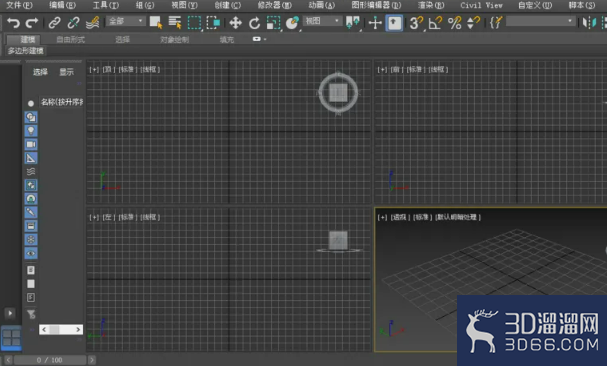Image resolution: width=607 pixels, height=366 pixels.
Task: Open the Perspective viewport [+] menu
Action: click(x=382, y=217)
